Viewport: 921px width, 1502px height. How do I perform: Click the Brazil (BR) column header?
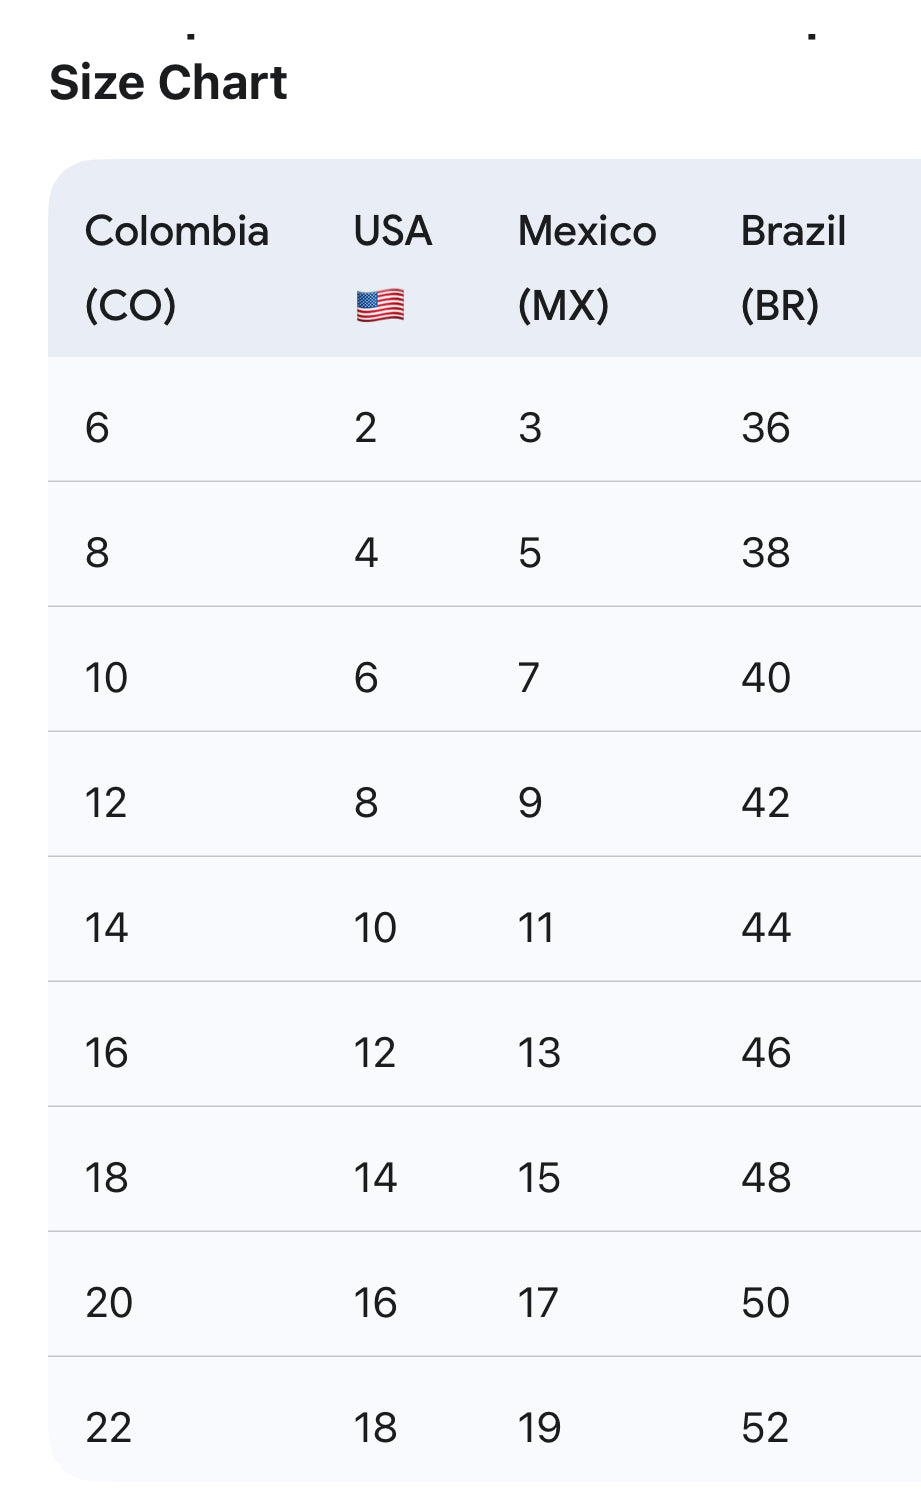(x=793, y=267)
